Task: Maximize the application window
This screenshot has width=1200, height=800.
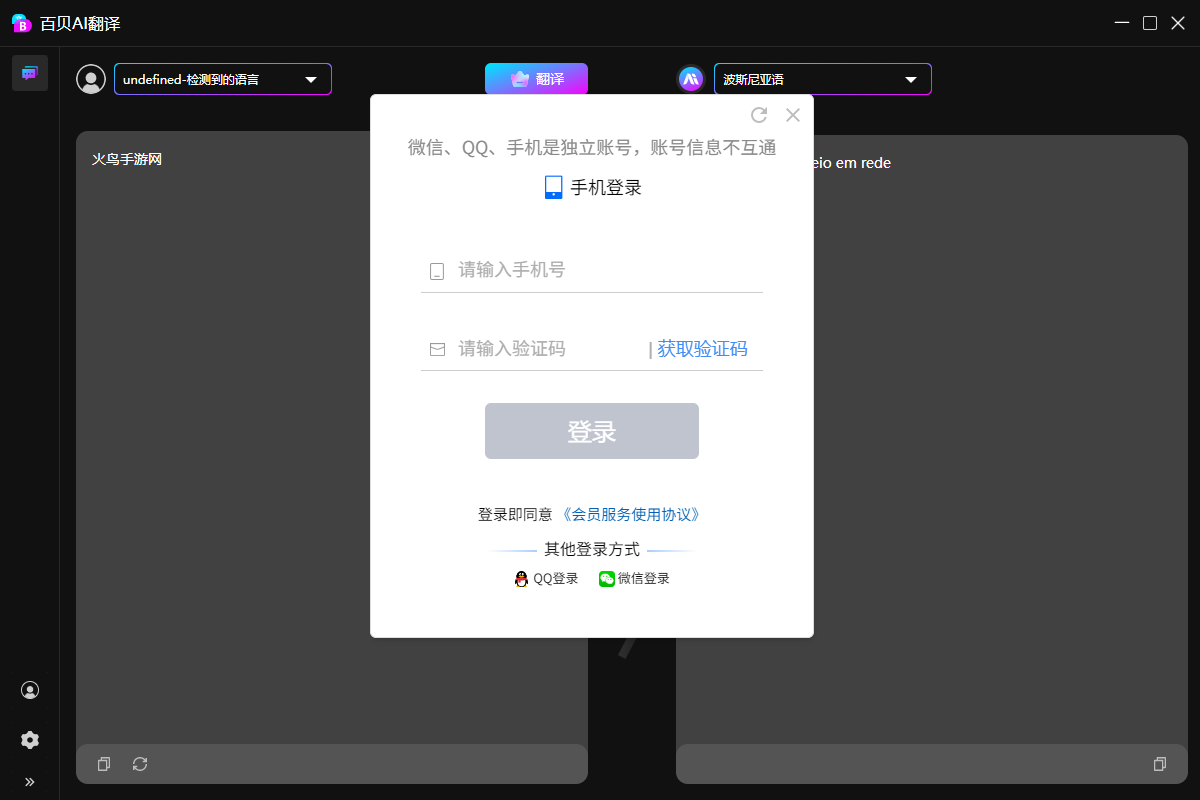Action: tap(1150, 23)
